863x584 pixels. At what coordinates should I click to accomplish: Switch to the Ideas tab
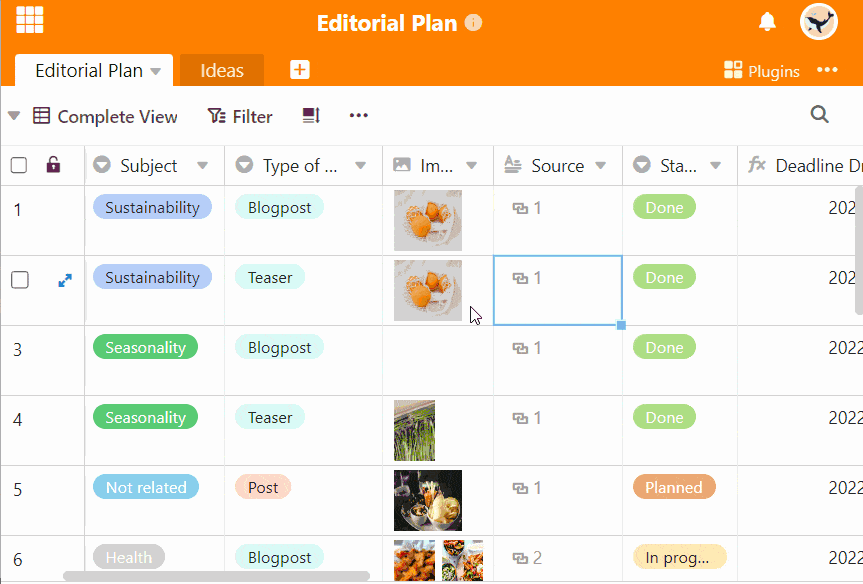[222, 70]
